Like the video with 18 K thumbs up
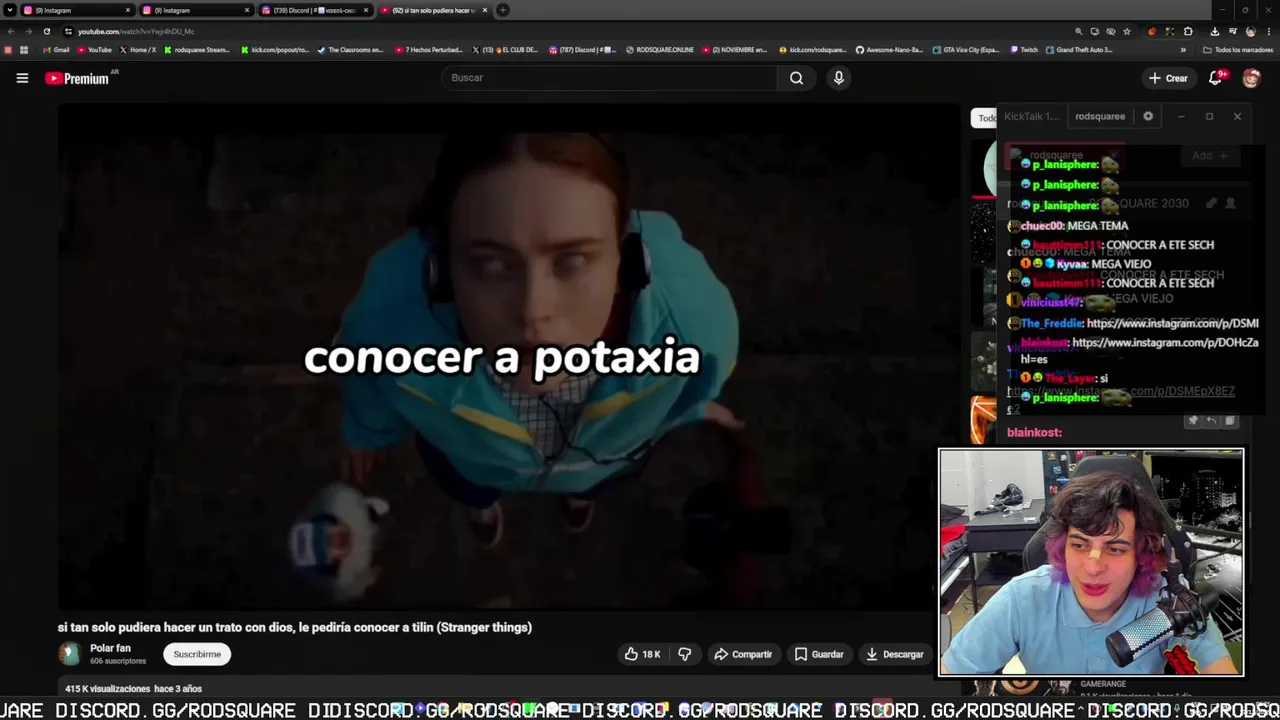The image size is (1280, 720). [x=642, y=654]
